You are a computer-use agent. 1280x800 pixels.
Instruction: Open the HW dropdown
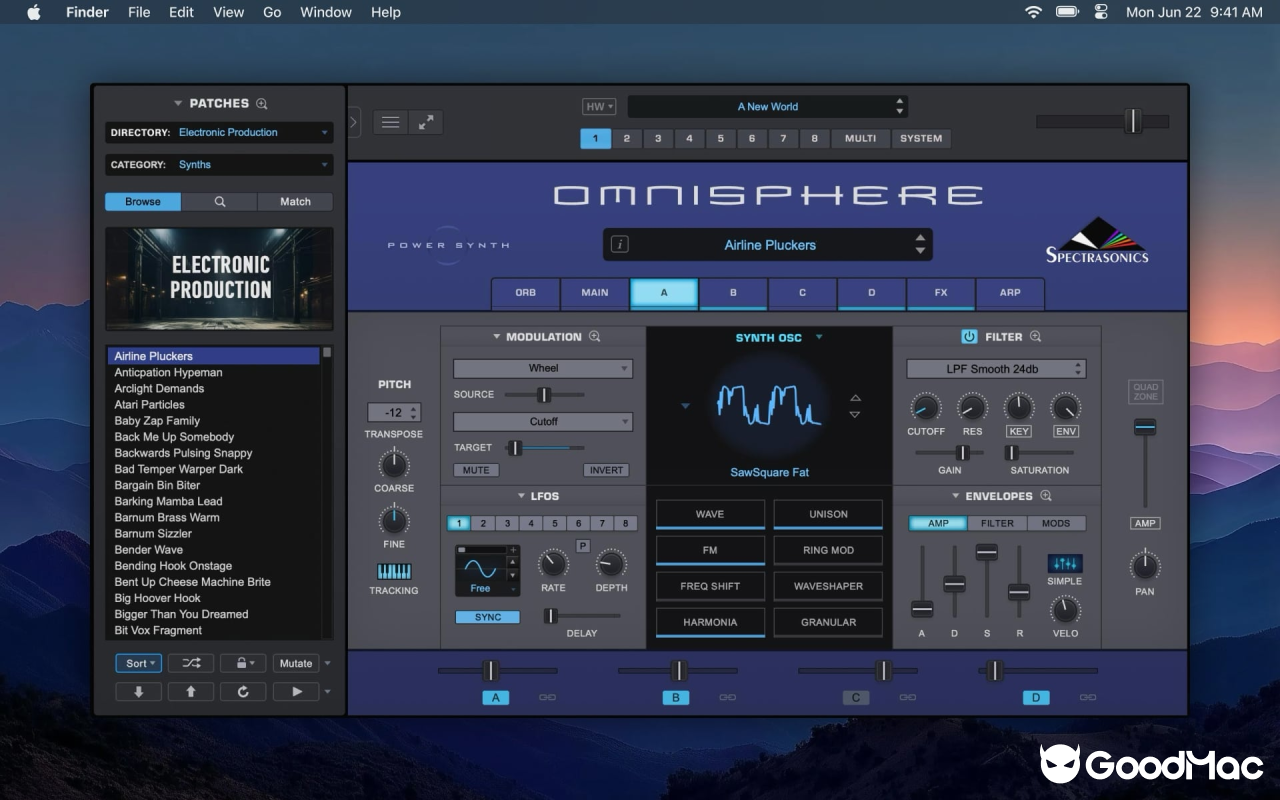[x=599, y=106]
